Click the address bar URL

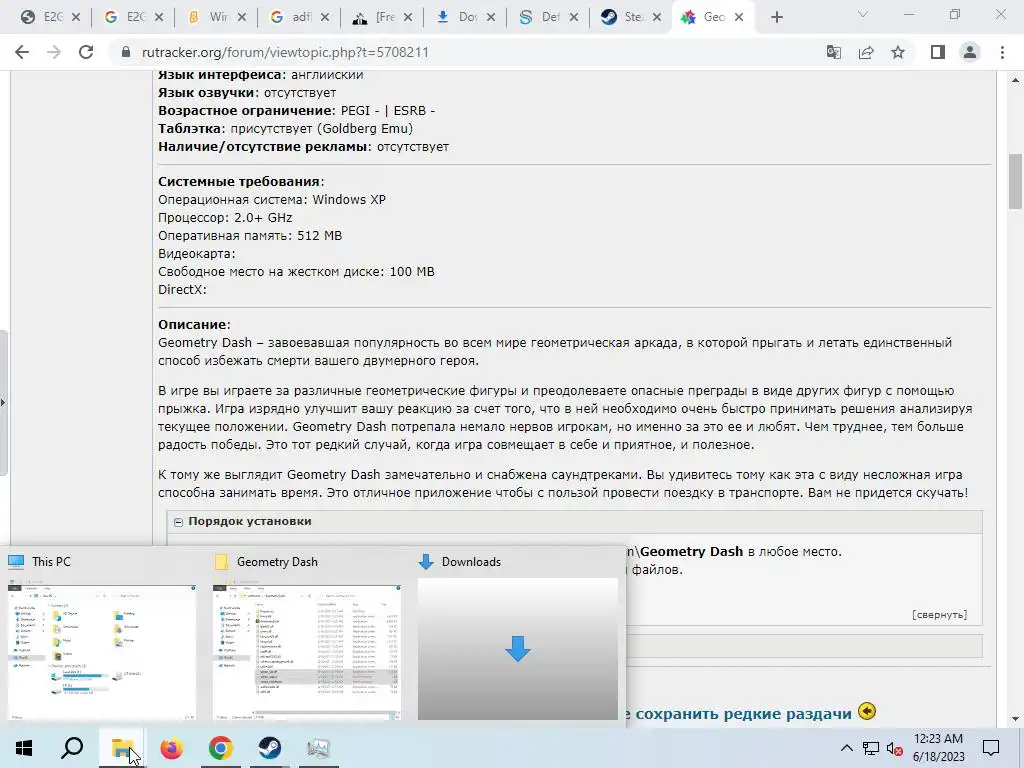pos(285,52)
